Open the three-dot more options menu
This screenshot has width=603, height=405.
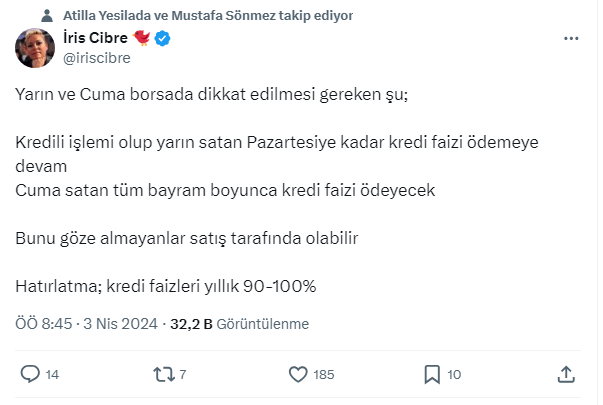(571, 39)
